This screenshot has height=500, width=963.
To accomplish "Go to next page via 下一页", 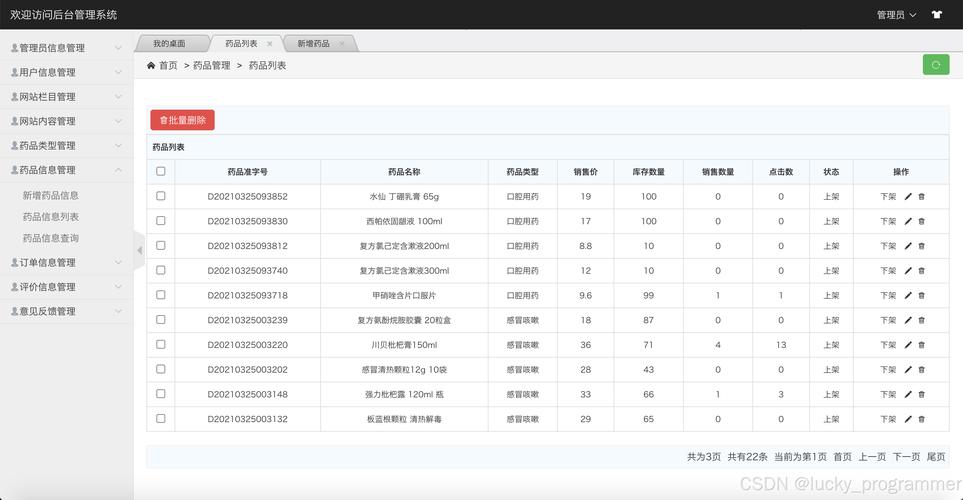I will [906, 457].
